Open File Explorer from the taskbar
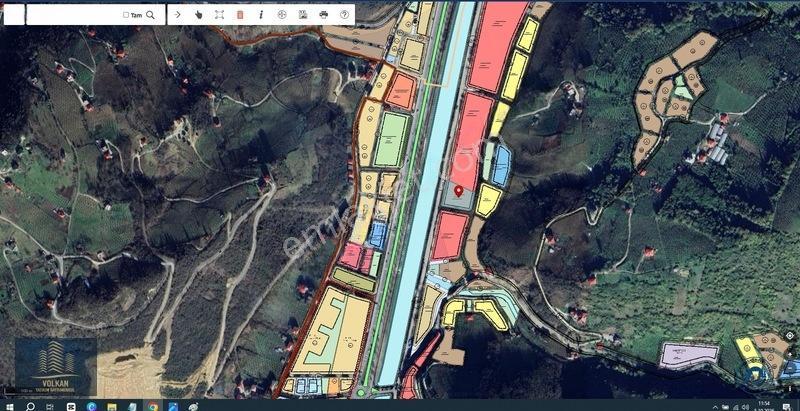 [112, 406]
